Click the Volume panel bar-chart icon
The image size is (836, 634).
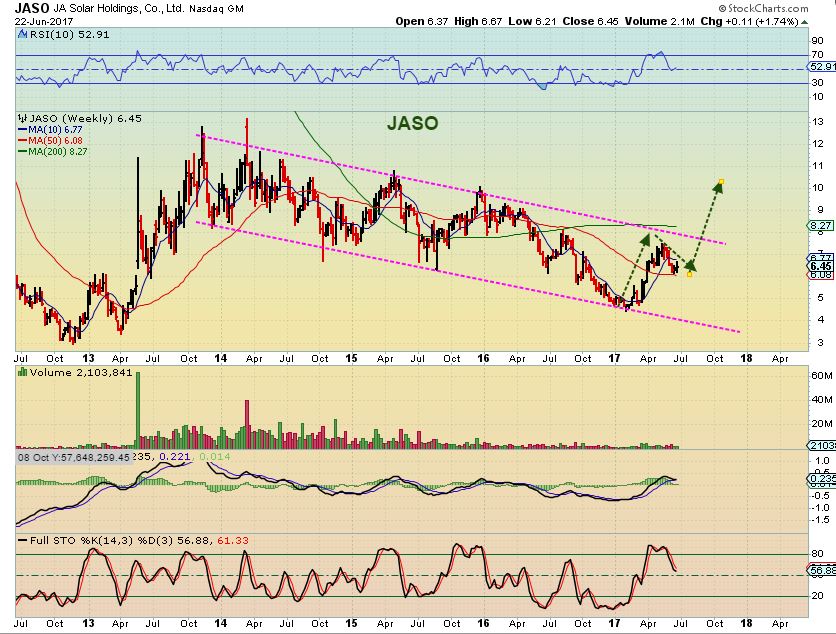23,372
